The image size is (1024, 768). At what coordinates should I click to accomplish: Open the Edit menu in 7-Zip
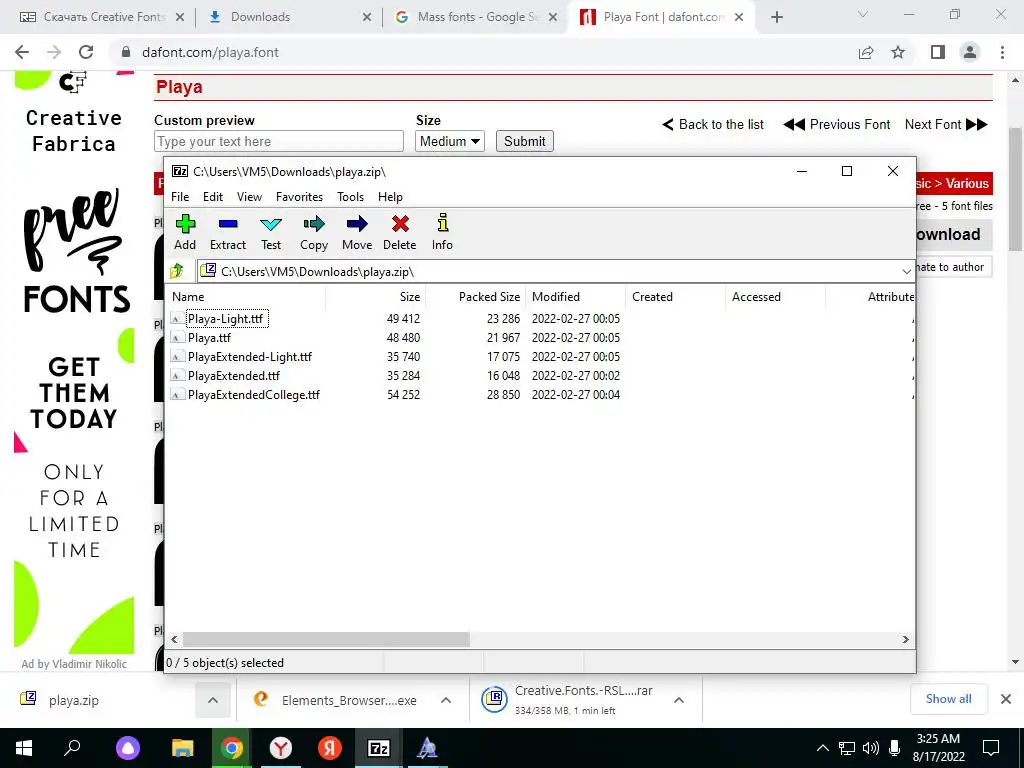tap(213, 197)
